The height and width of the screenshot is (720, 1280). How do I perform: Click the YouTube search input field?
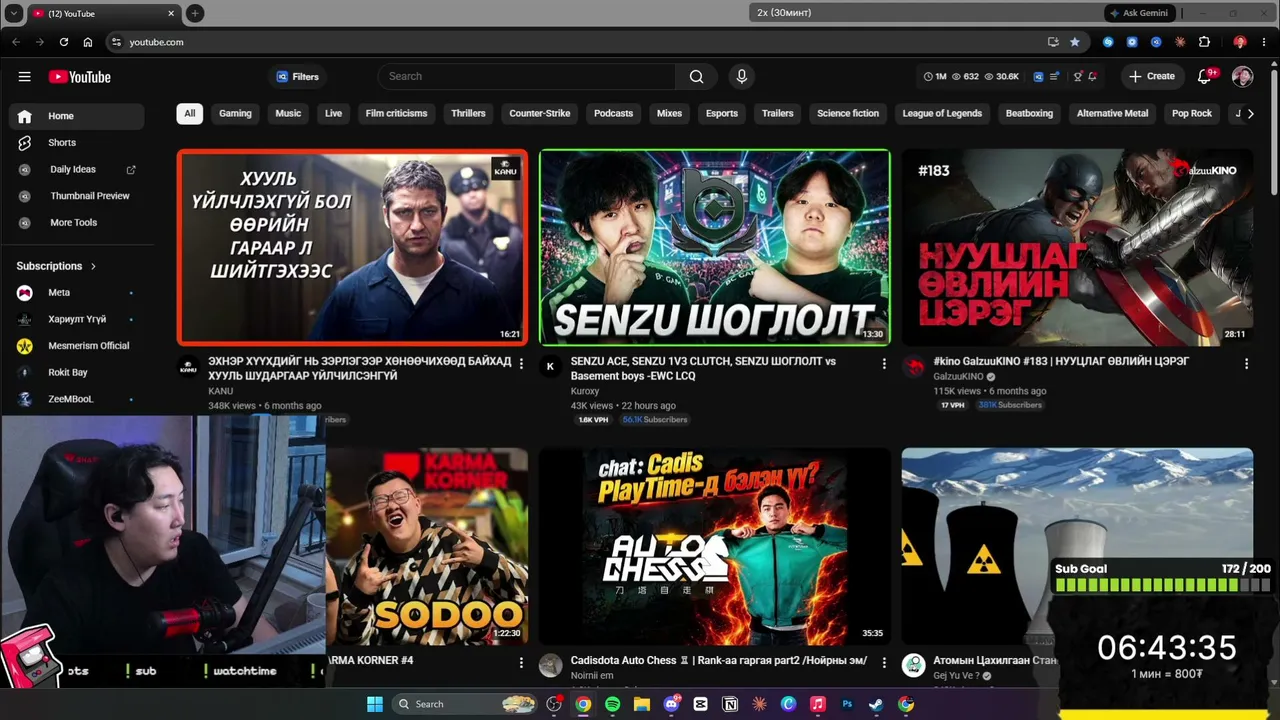(x=527, y=77)
